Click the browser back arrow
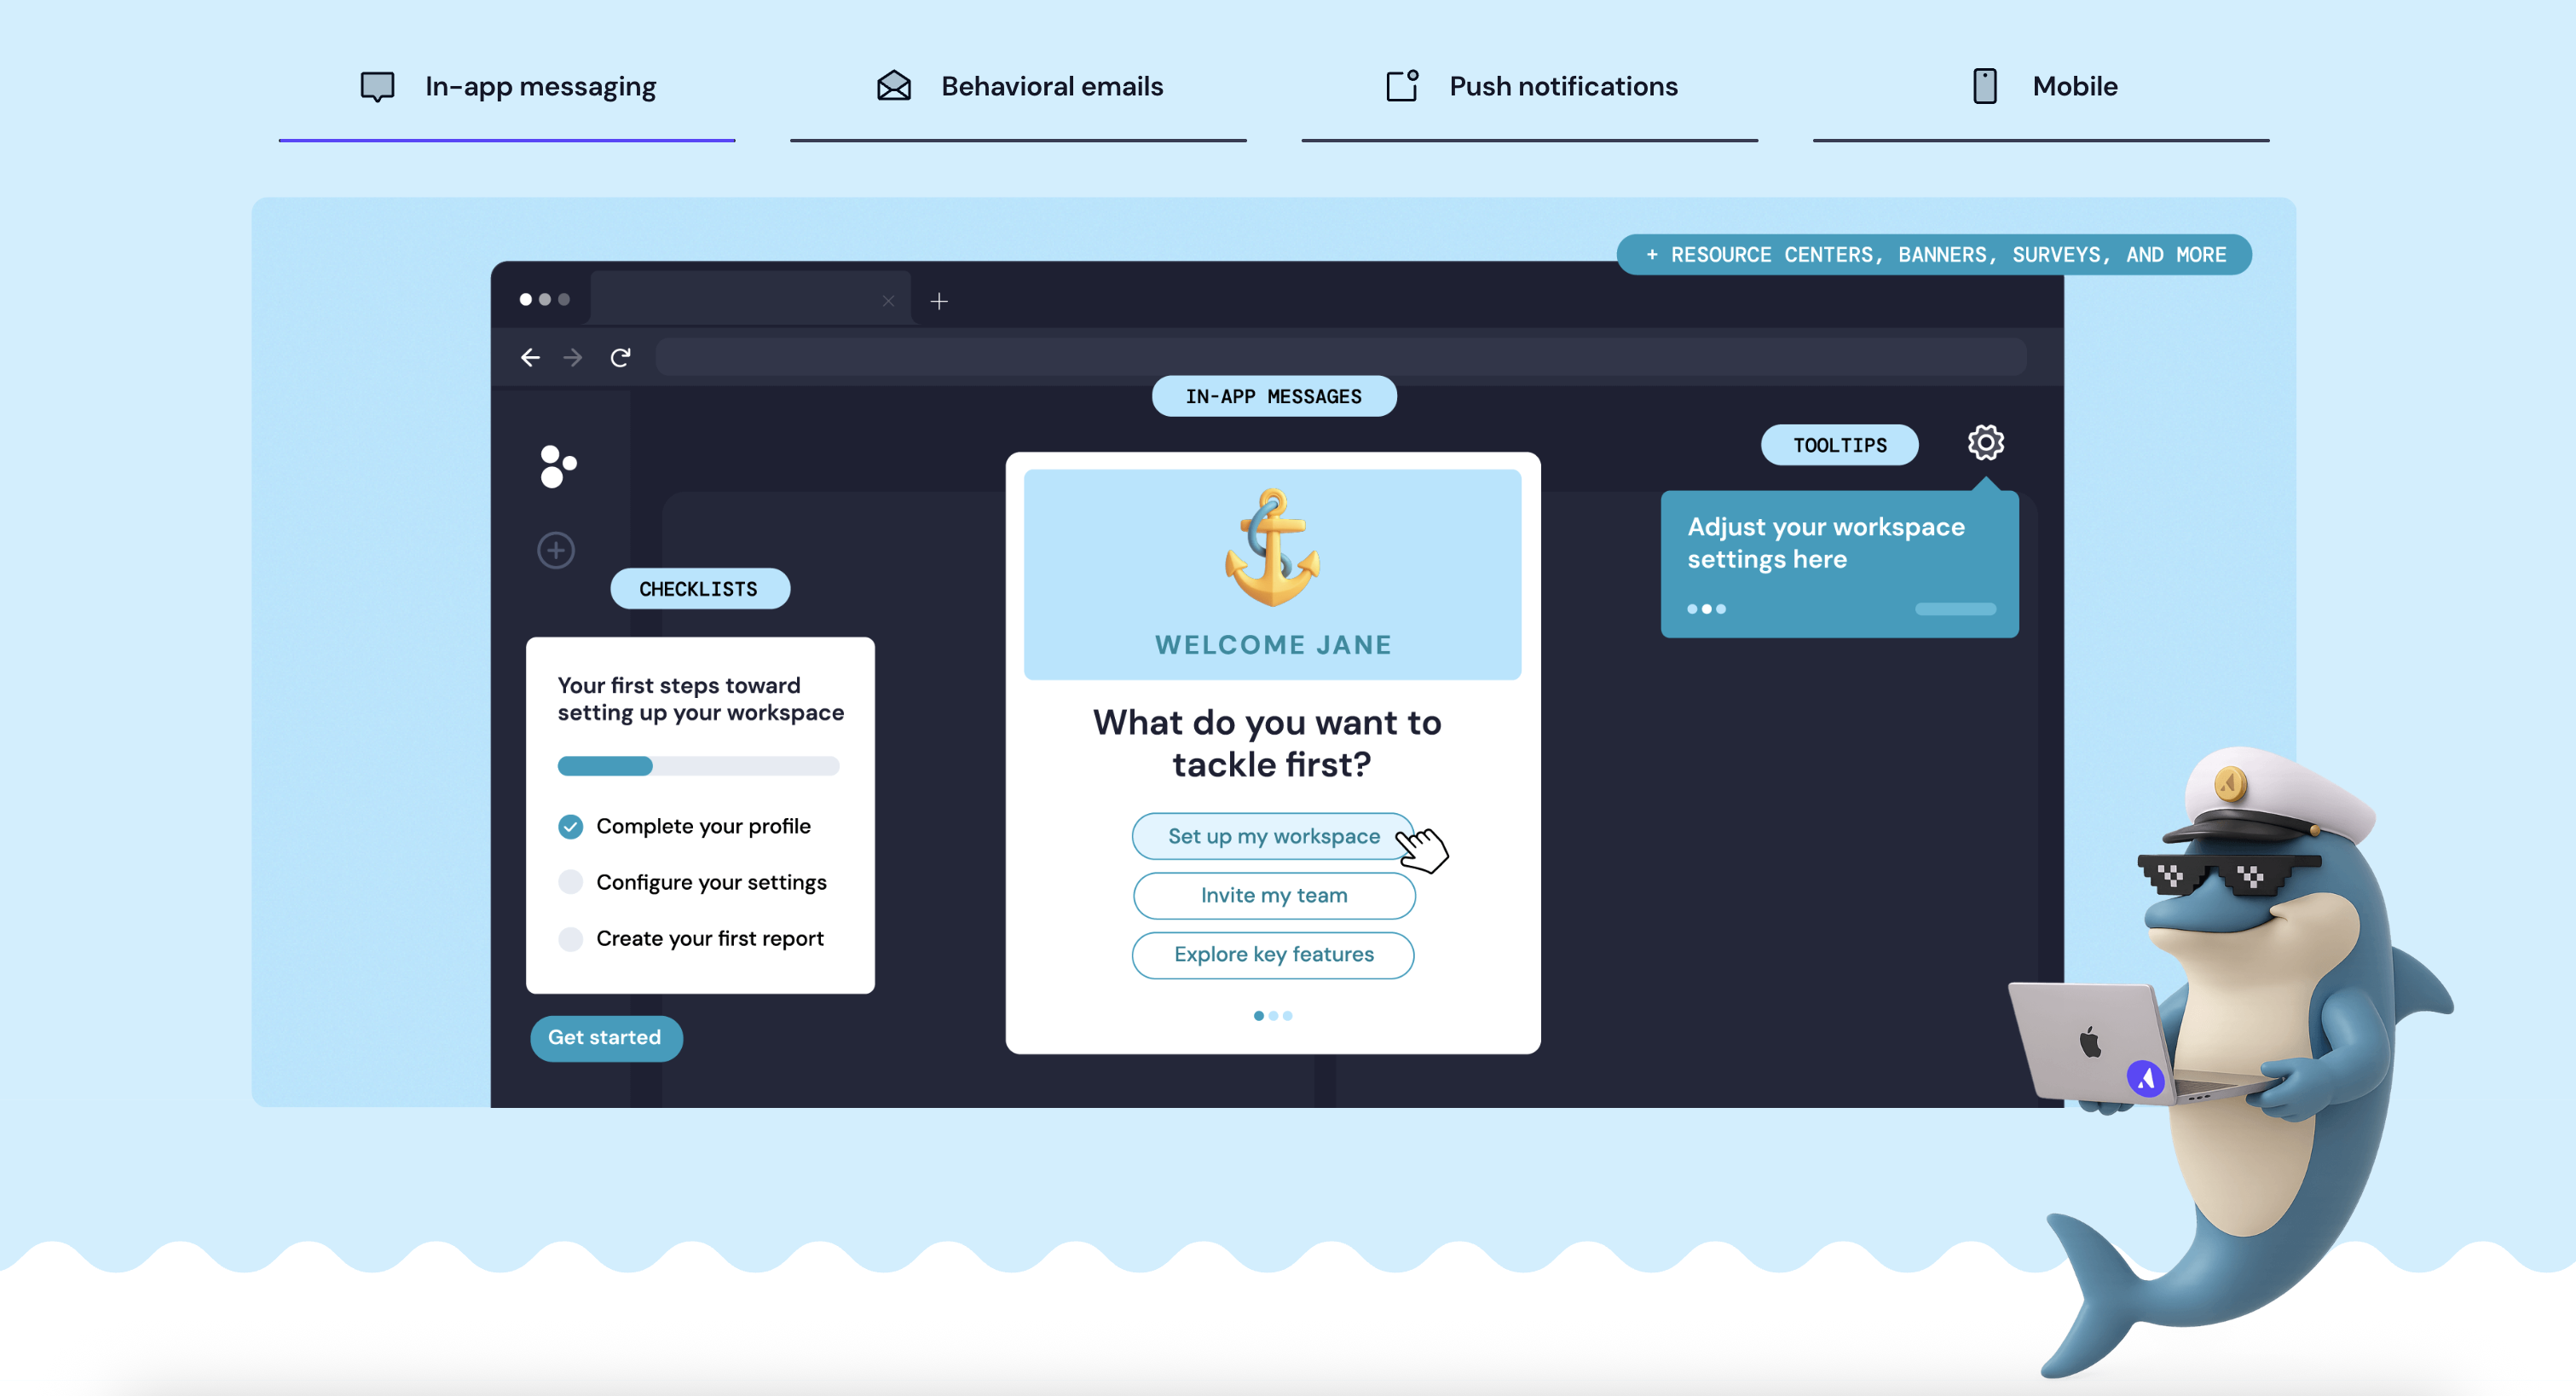 tap(530, 357)
